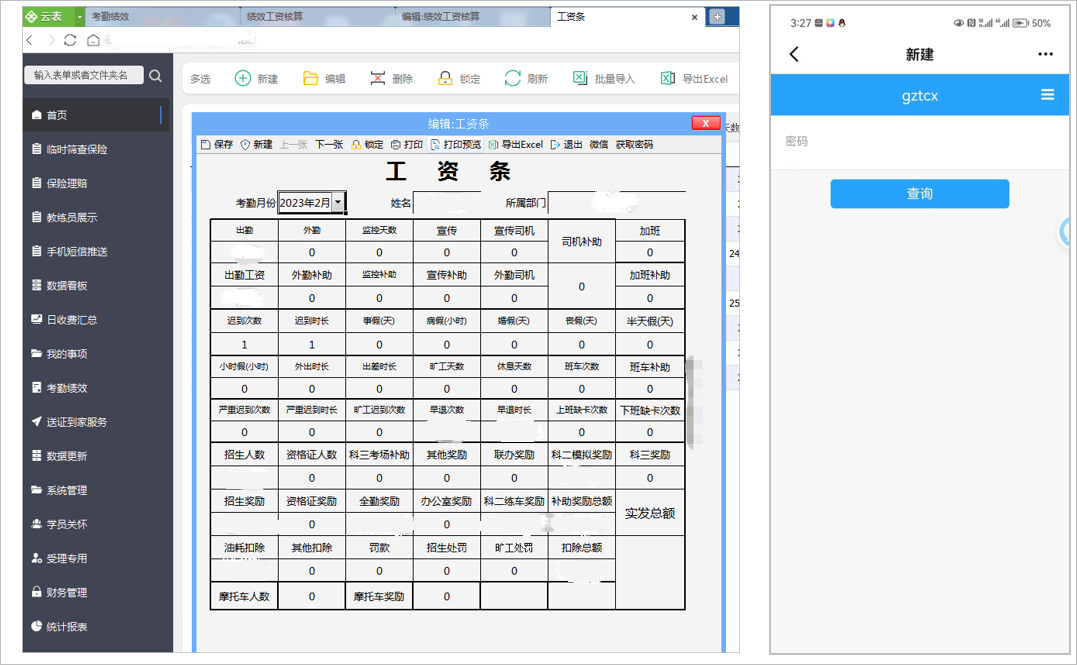The height and width of the screenshot is (665, 1077).
Task: Open 统计报表 in the sidebar
Action: (x=96, y=627)
